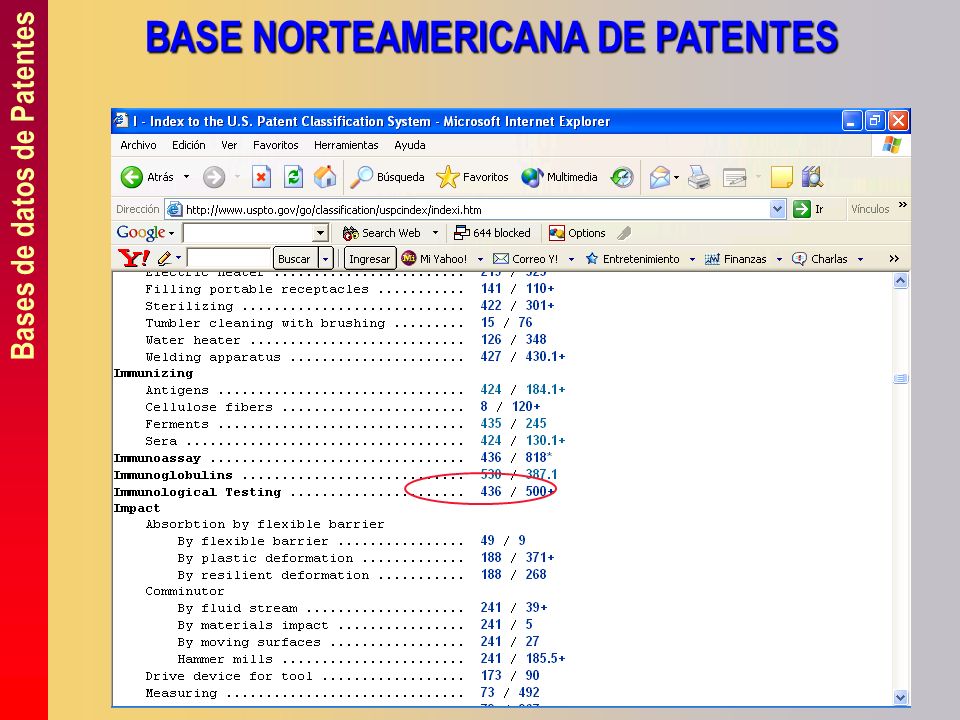960x720 pixels.
Task: Click the Search Web binoculars icon
Action: tap(350, 233)
